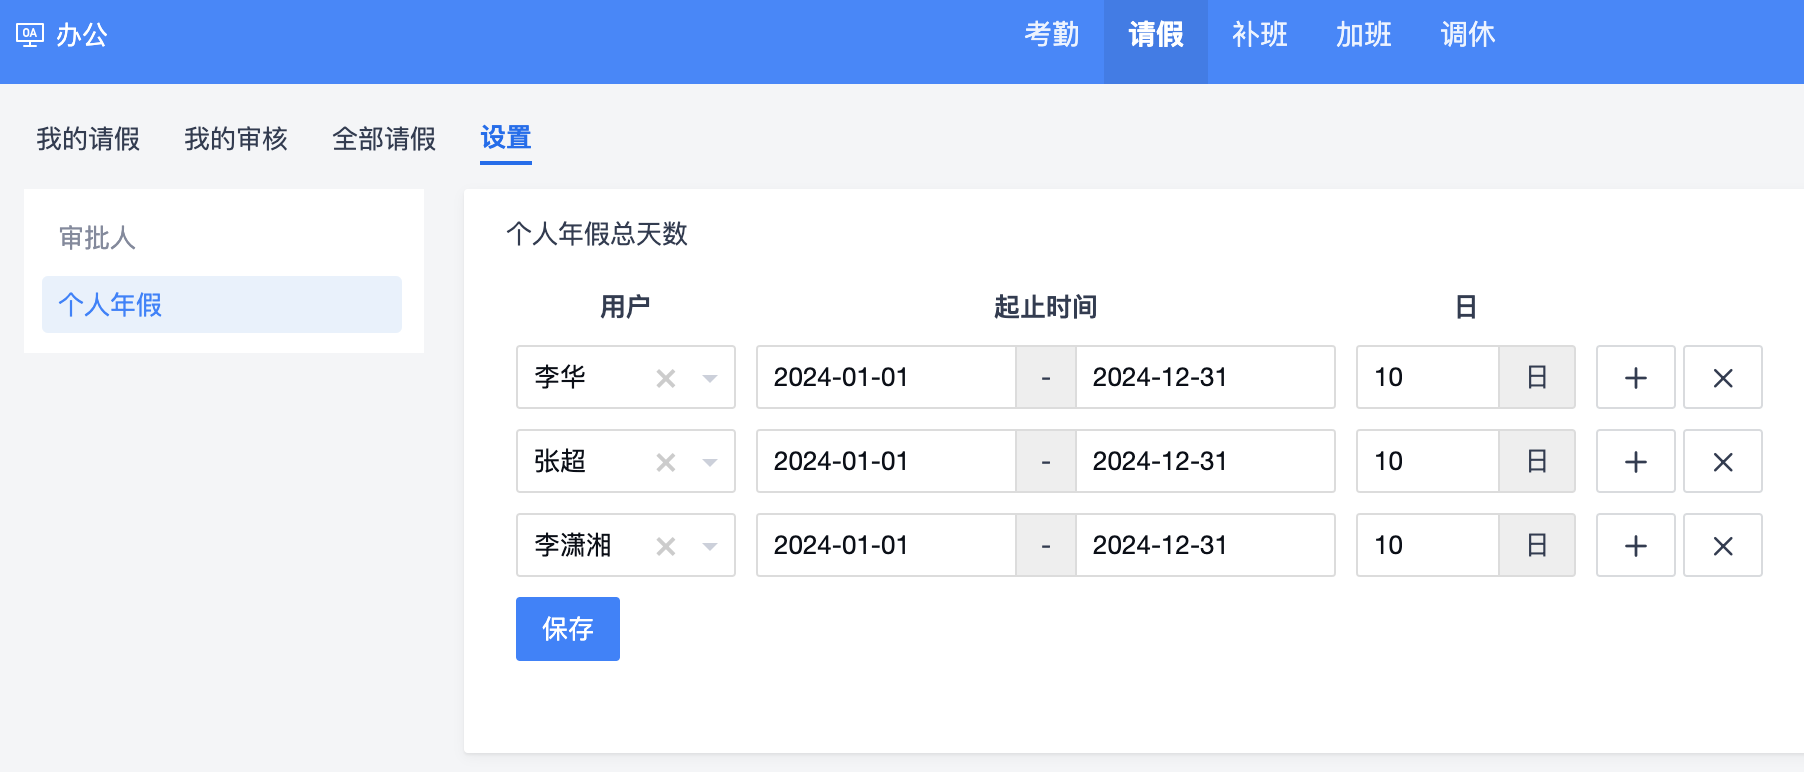Clear the selected user 张超

pos(666,462)
